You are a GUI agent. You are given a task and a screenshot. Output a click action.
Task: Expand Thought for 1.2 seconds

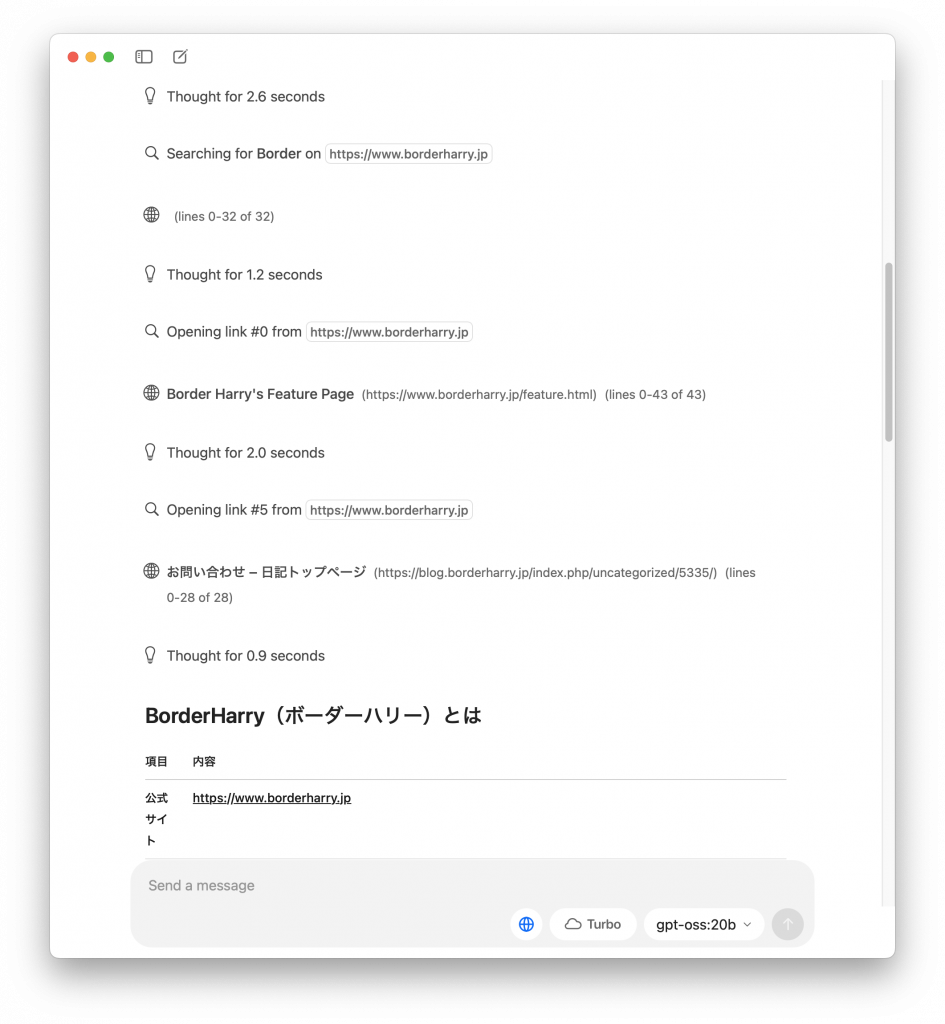244,275
